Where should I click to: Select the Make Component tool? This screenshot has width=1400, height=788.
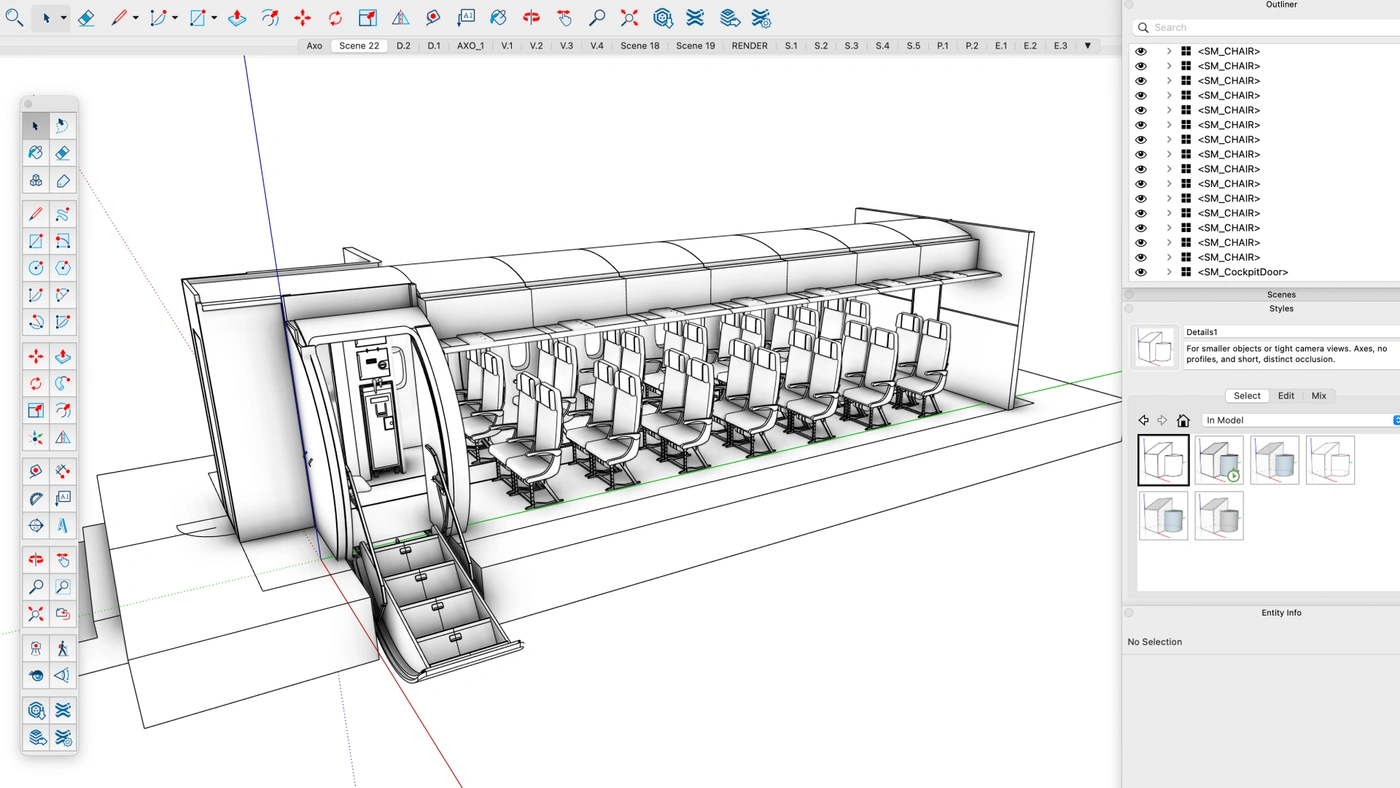[x=36, y=180]
